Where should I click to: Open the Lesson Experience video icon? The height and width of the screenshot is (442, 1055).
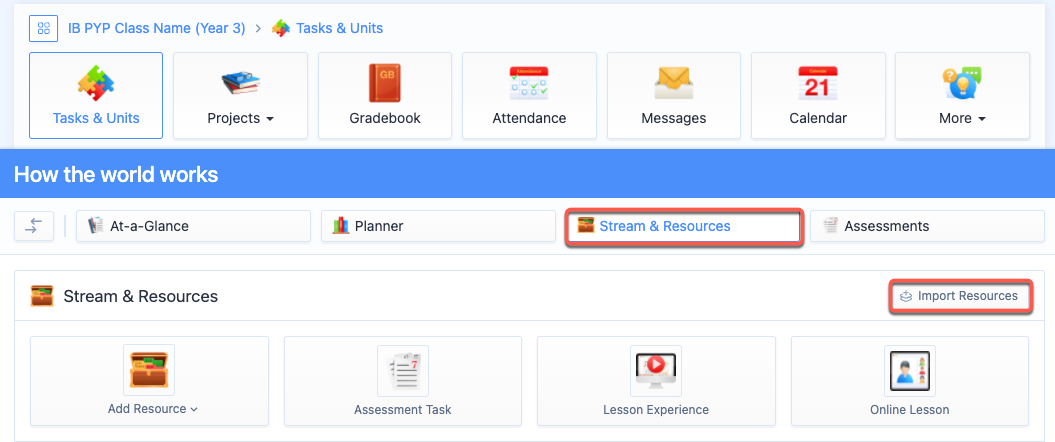pyautogui.click(x=656, y=371)
